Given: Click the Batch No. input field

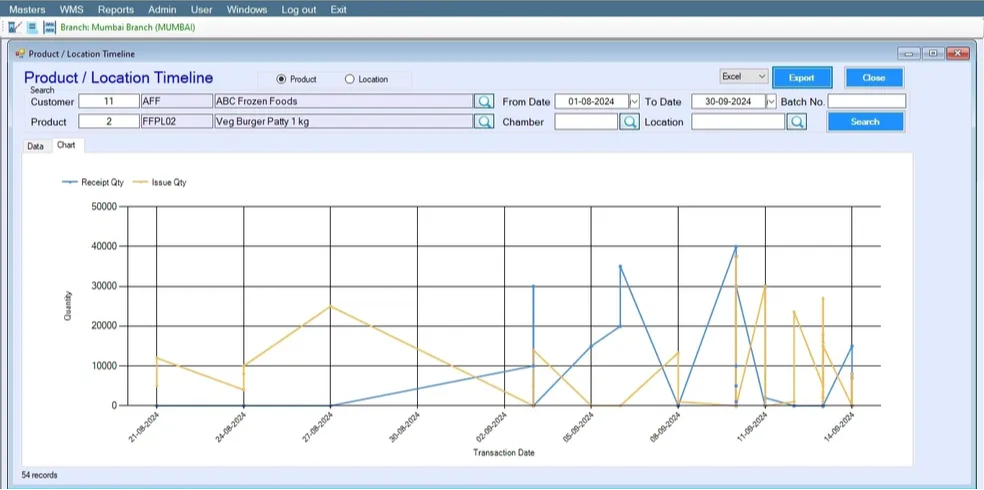Looking at the screenshot, I should tap(866, 102).
